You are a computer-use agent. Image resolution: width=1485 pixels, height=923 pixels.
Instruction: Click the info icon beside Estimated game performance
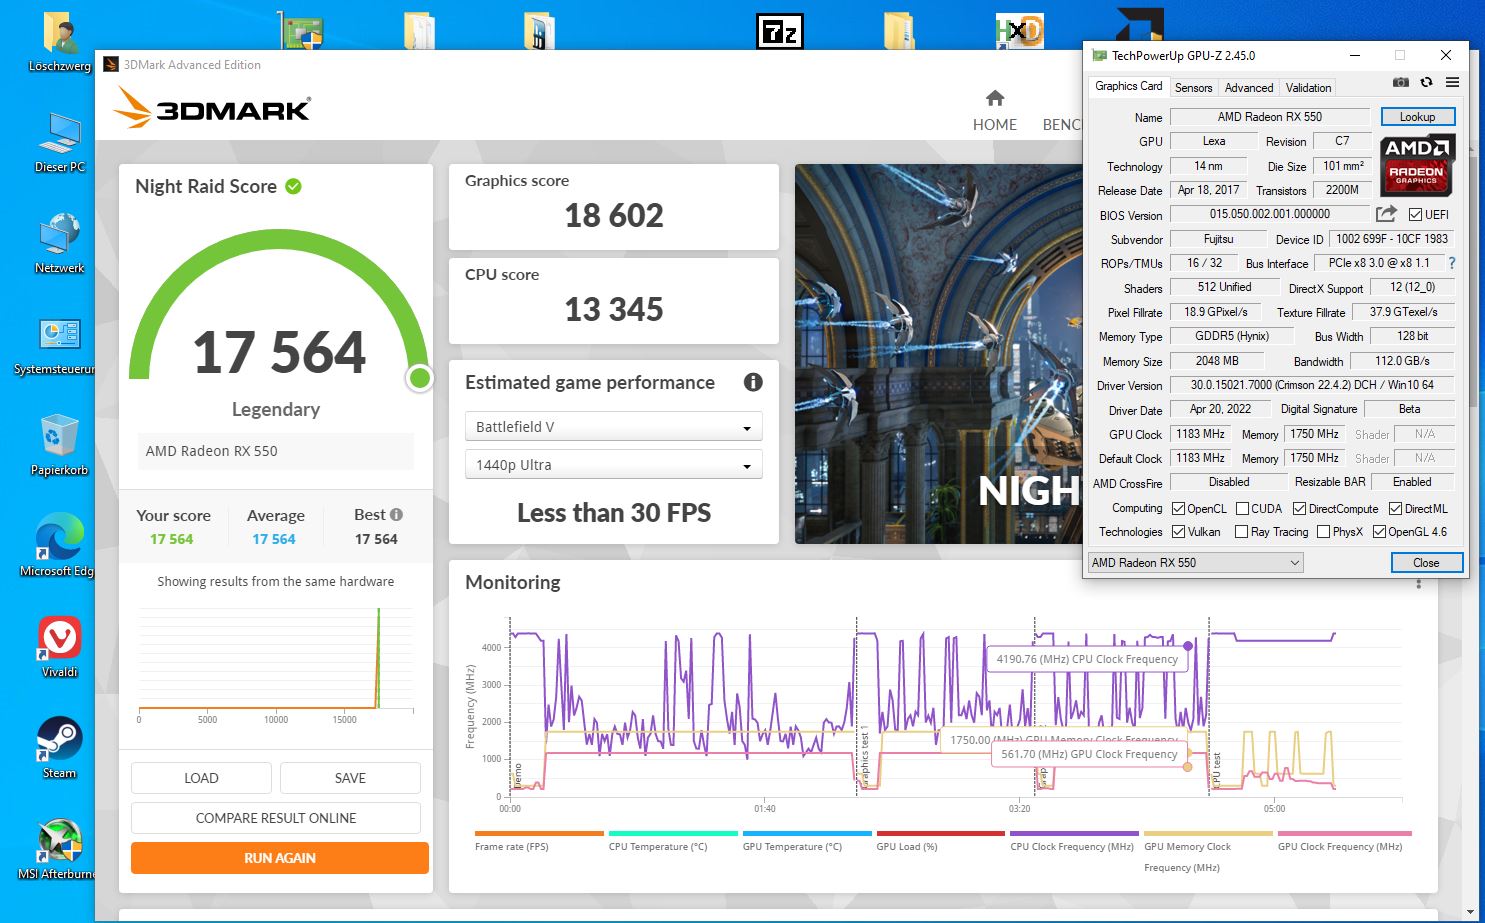[x=753, y=382]
